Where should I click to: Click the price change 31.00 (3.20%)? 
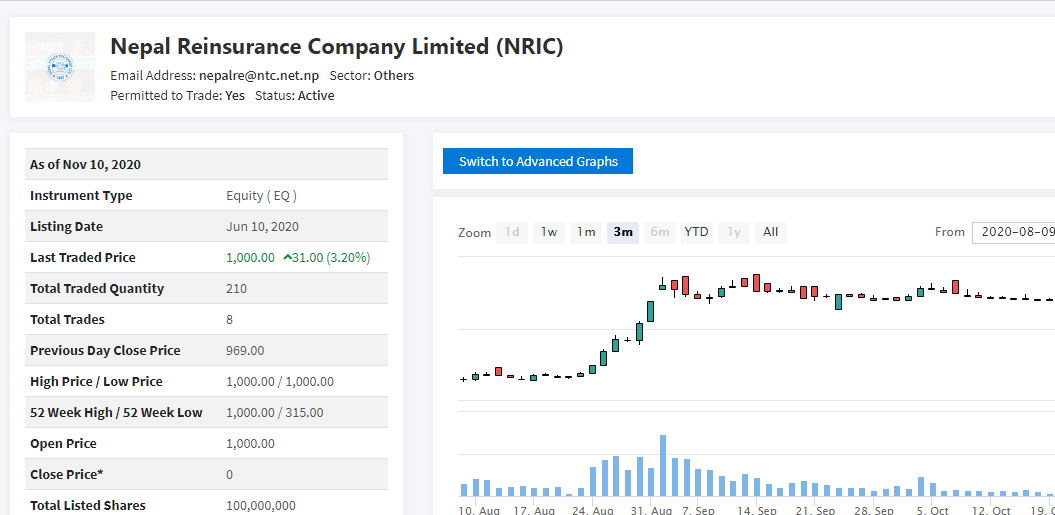click(x=327, y=258)
